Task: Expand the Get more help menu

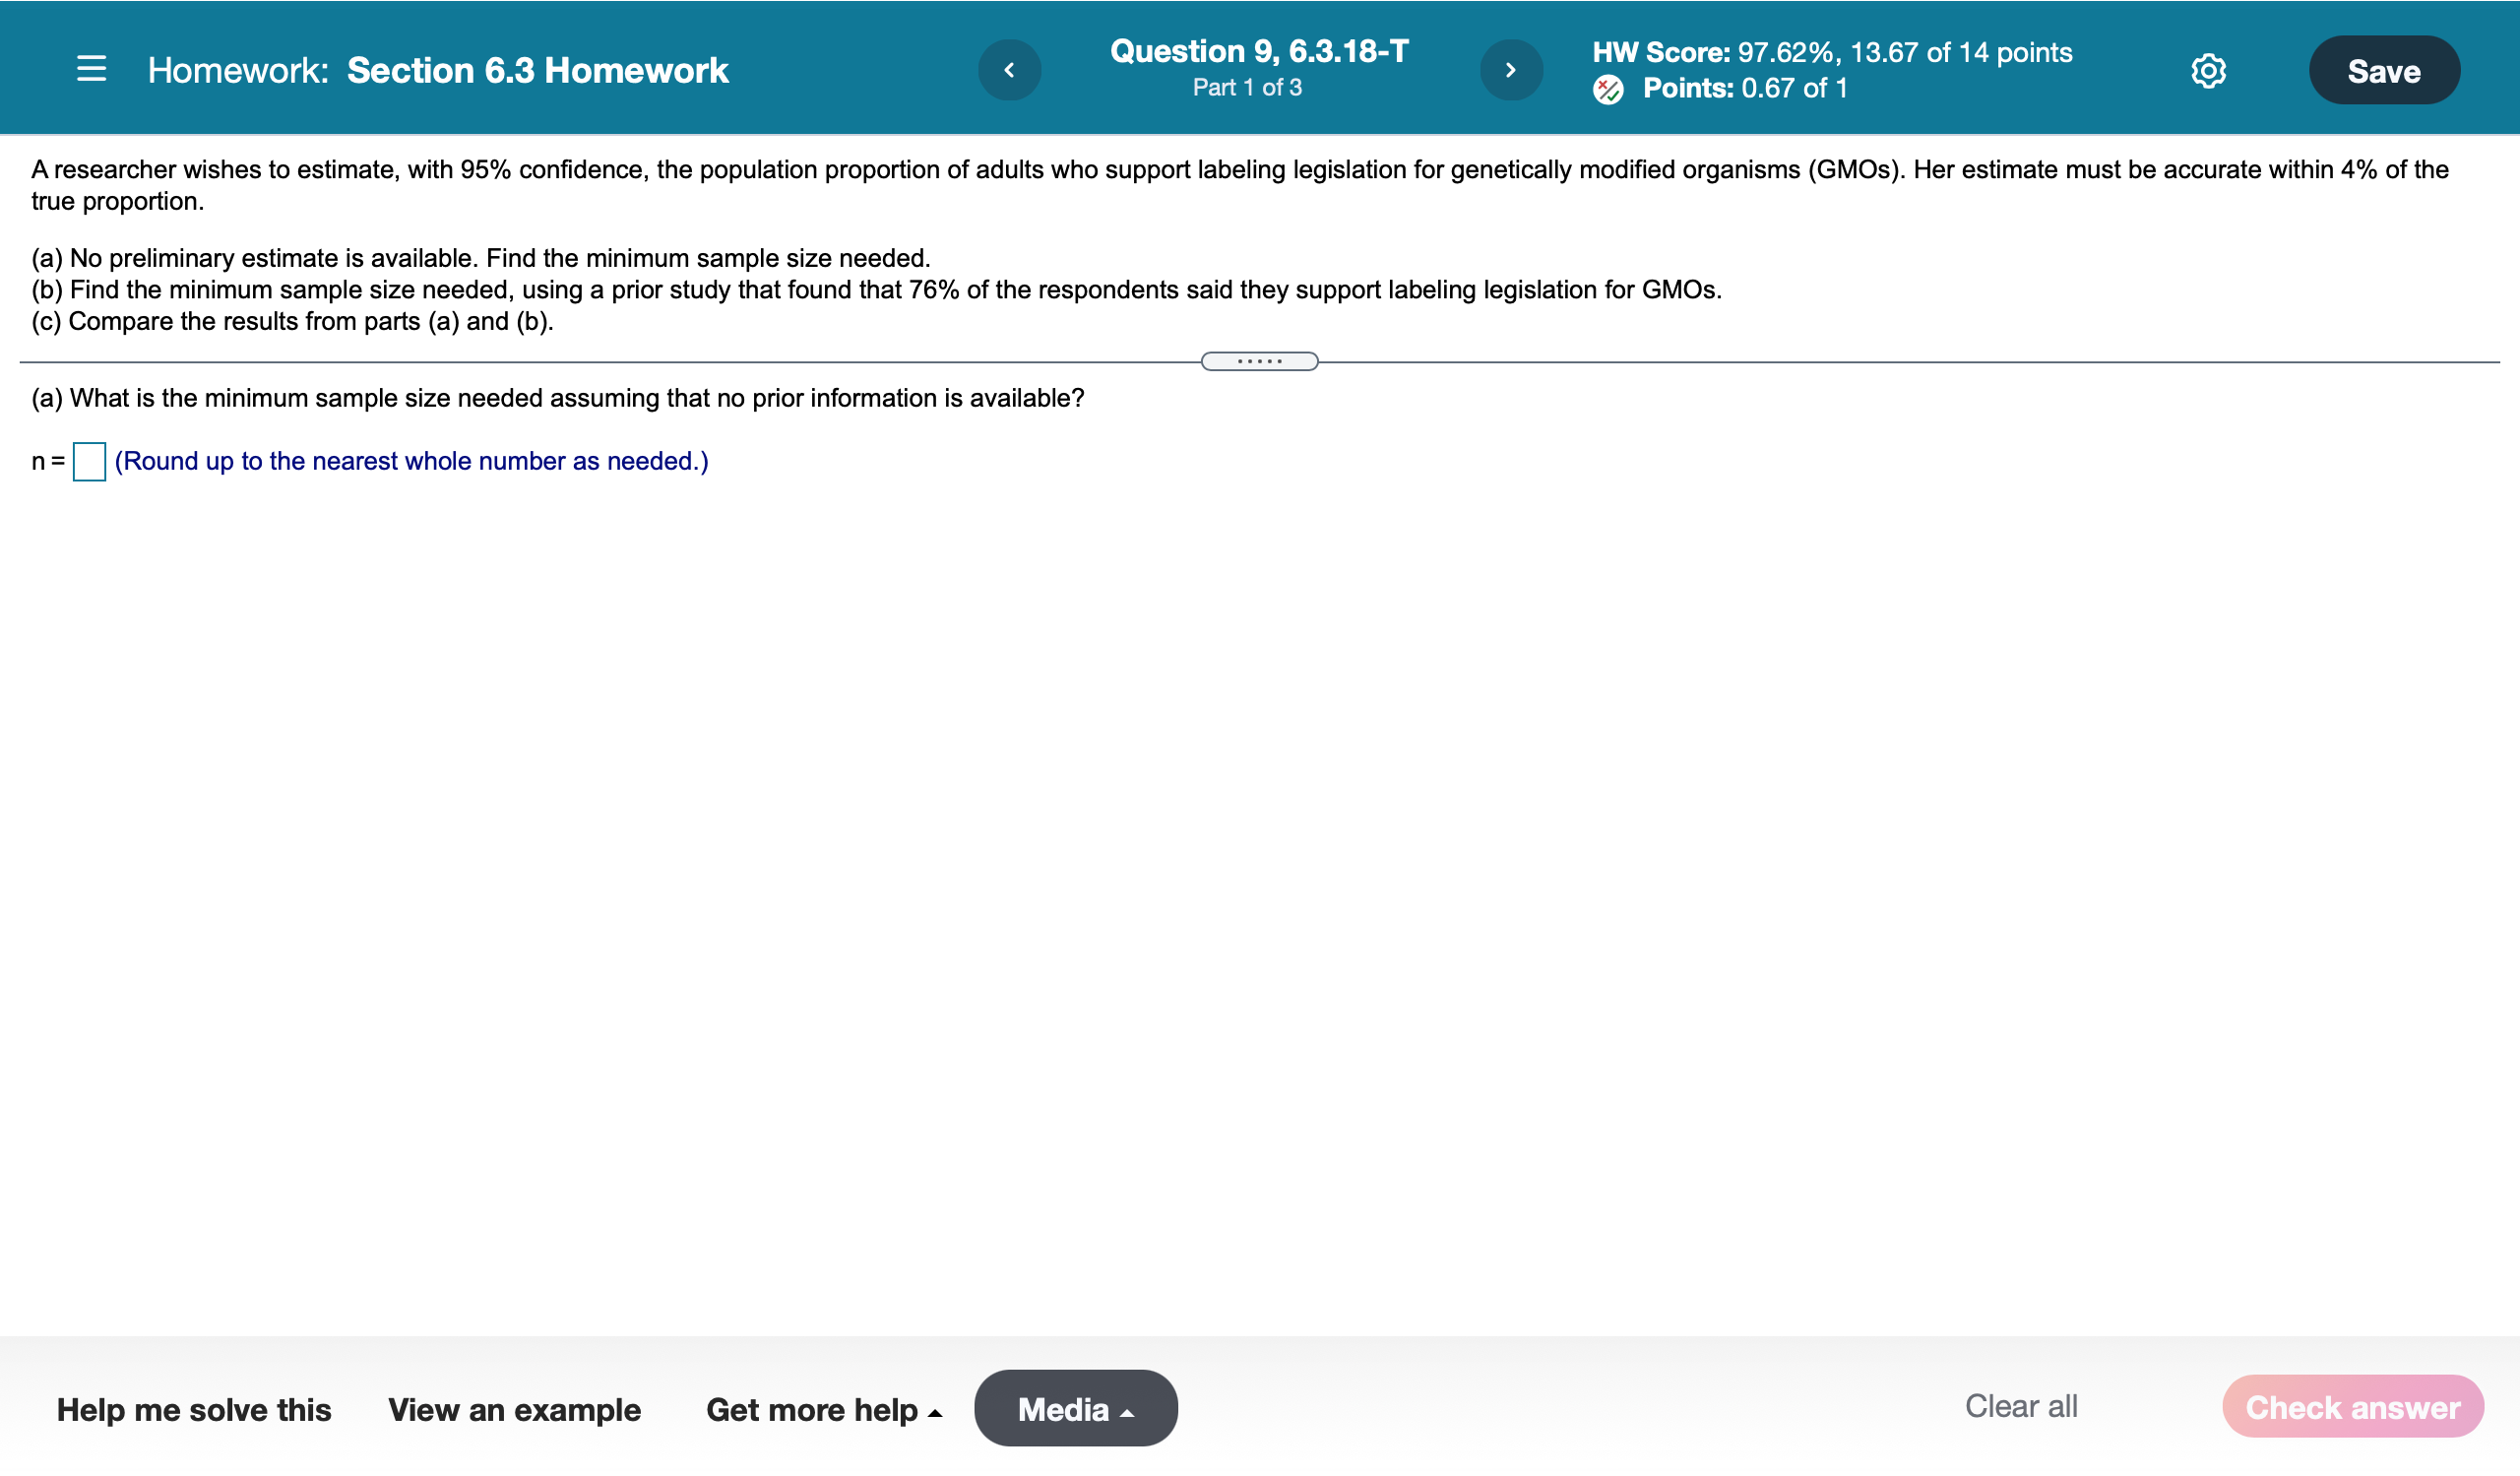Action: click(824, 1409)
